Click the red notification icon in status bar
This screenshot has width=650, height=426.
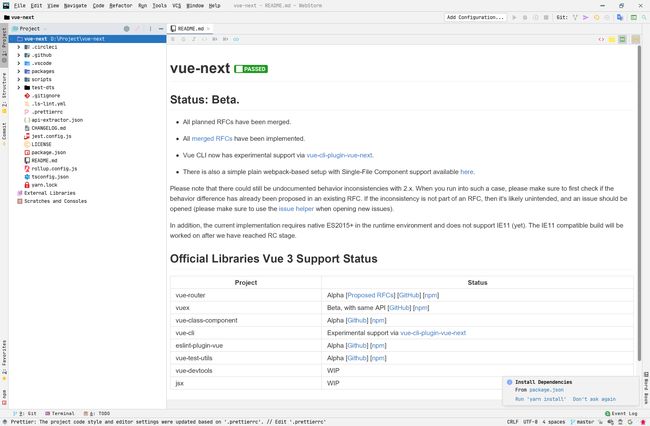pyautogui.click(x=643, y=422)
